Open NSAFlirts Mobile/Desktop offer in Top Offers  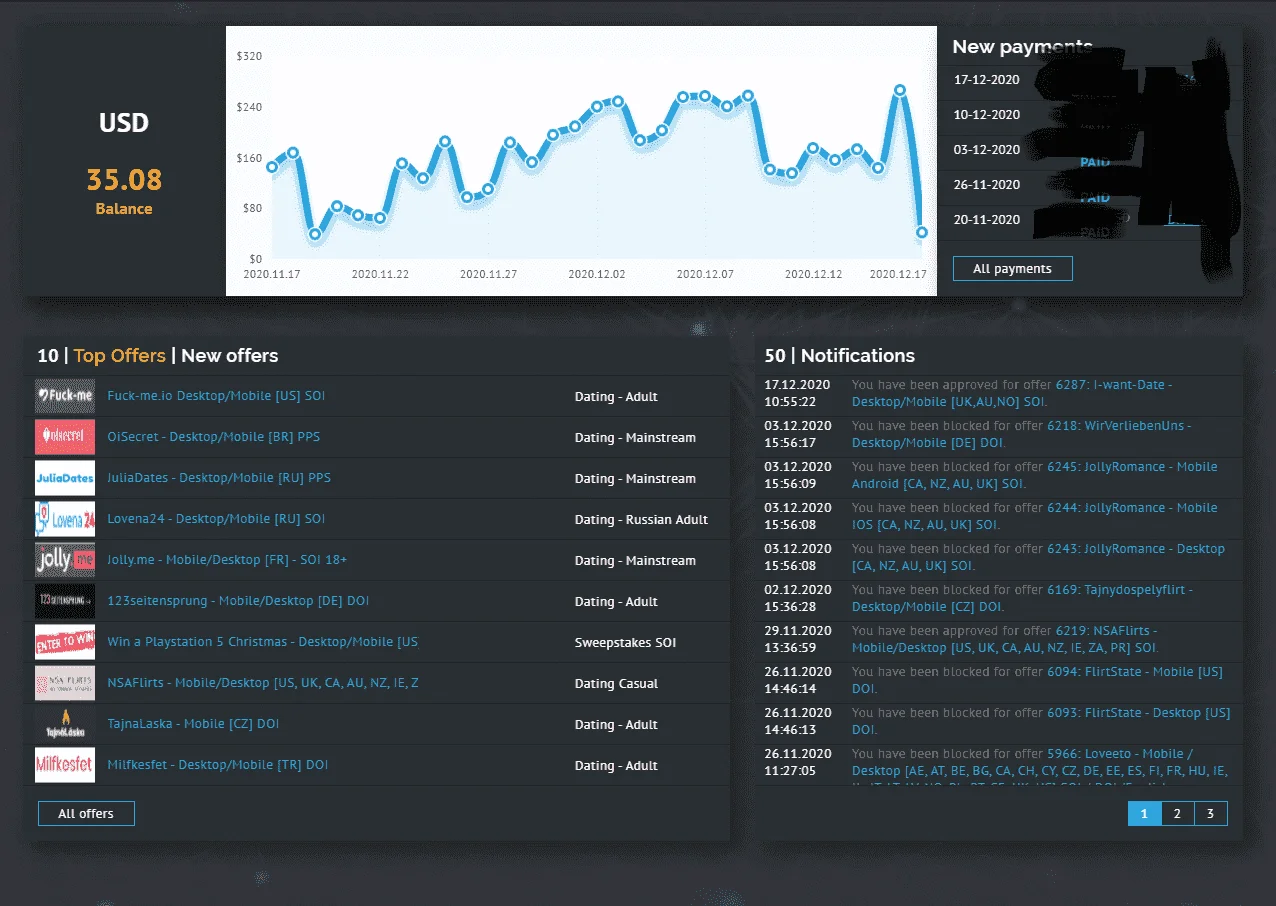[263, 683]
